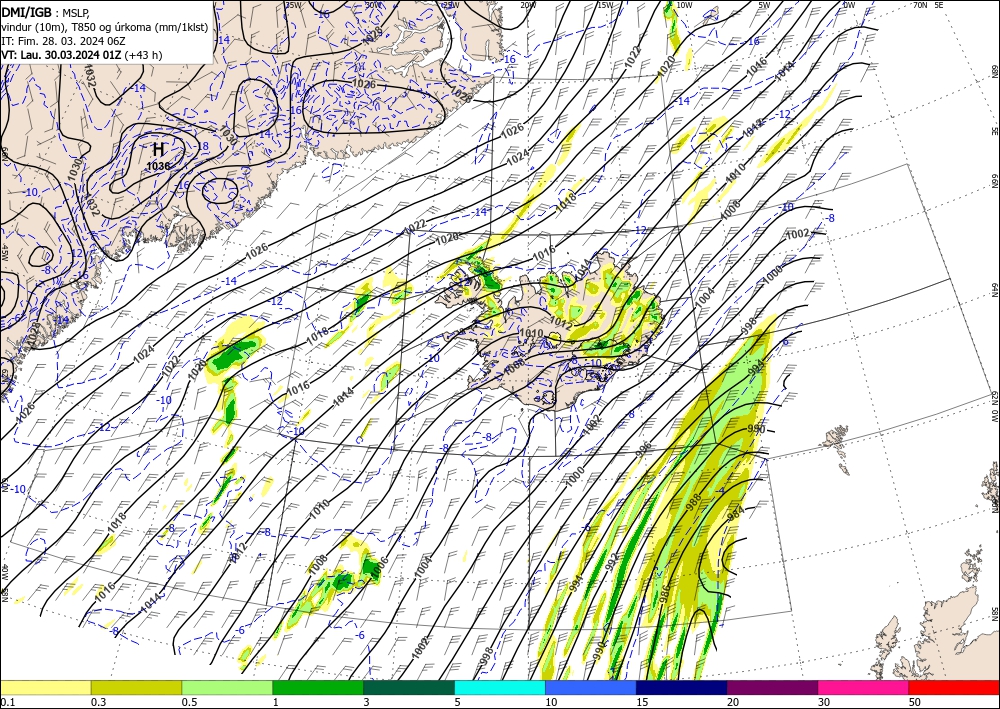Click the legend value label 0.5
This screenshot has height=709, width=1000.
[189, 702]
